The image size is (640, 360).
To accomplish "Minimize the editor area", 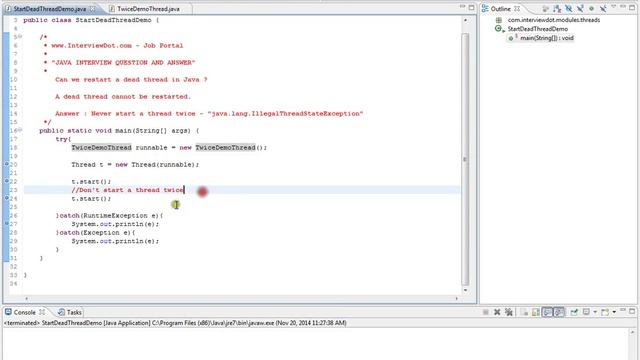I will 462,7.
